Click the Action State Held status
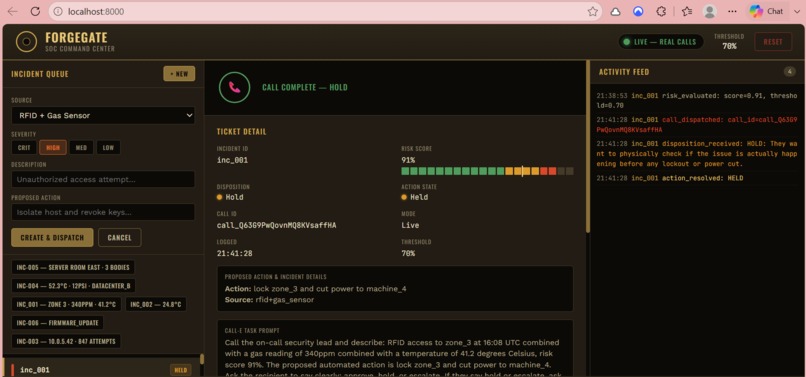 [x=414, y=197]
